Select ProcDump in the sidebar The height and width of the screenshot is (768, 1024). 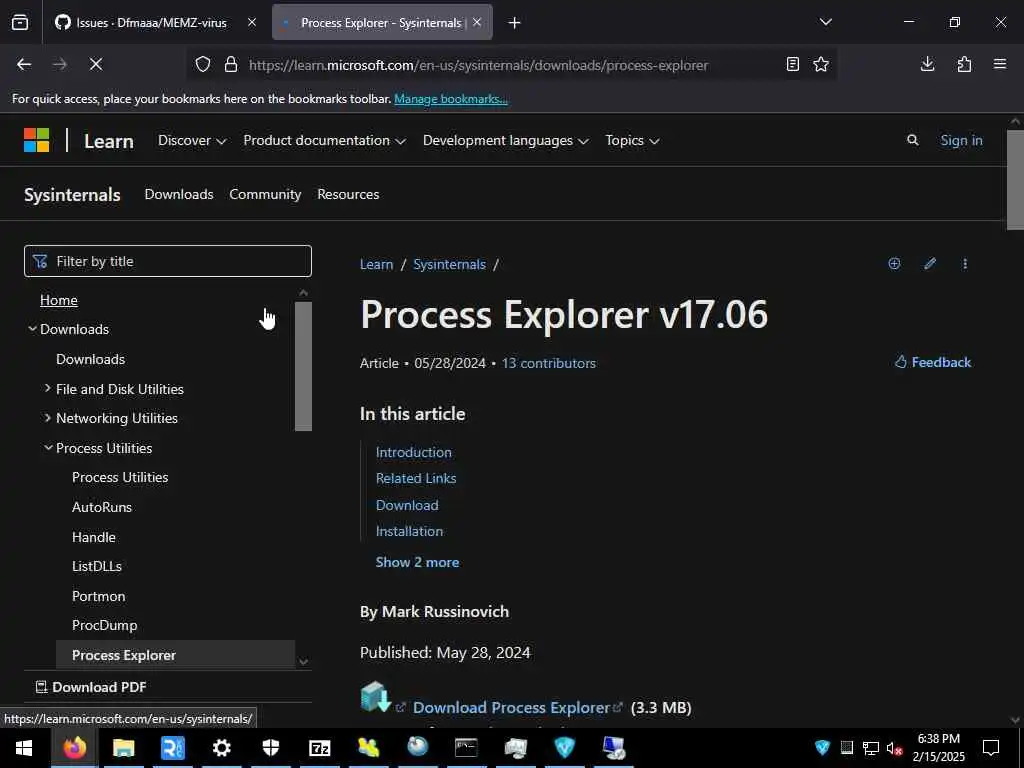[x=104, y=626]
